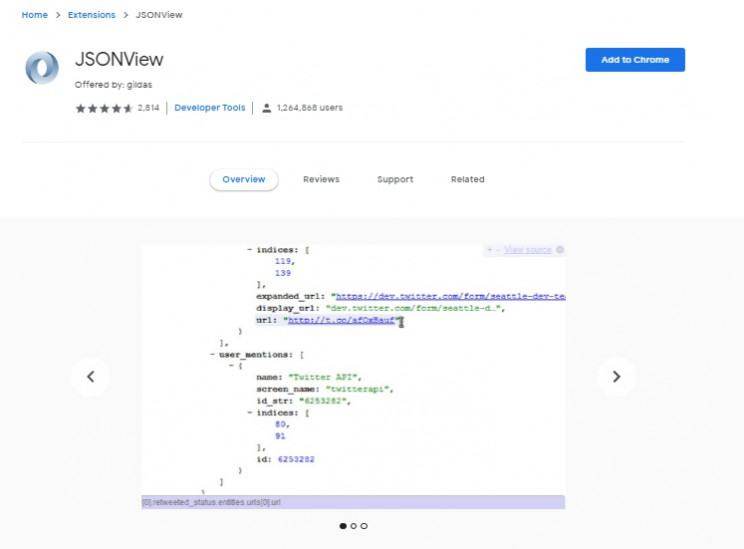The width and height of the screenshot is (744, 549).
Task: Click the gear icon beside View source
Action: 560,250
